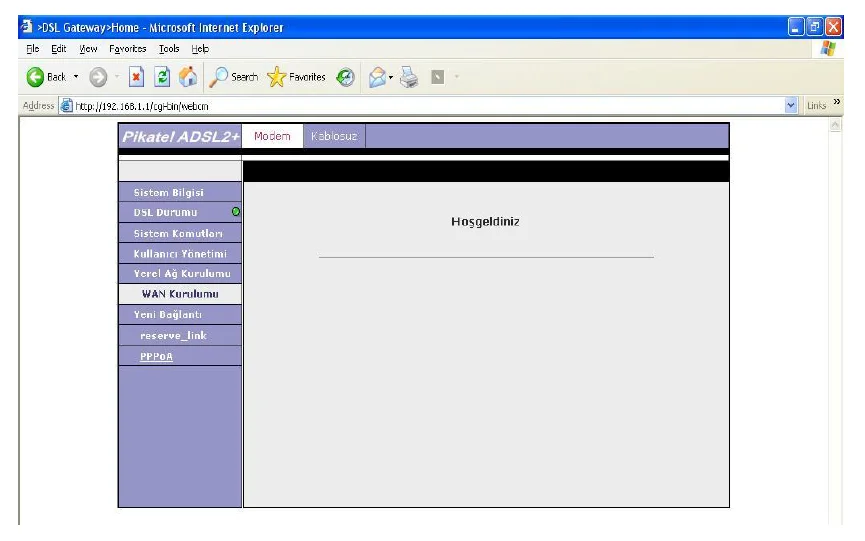This screenshot has width=865, height=541.
Task: Expand the Links toolbar chevron
Action: tap(838, 105)
